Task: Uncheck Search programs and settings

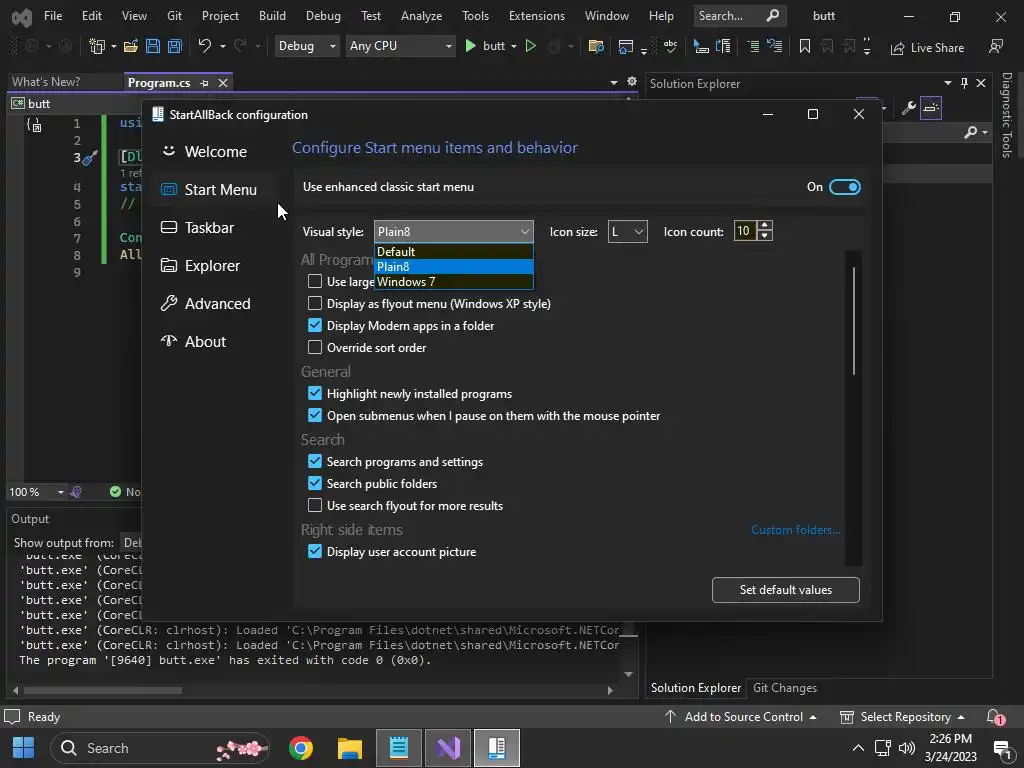Action: [x=315, y=461]
